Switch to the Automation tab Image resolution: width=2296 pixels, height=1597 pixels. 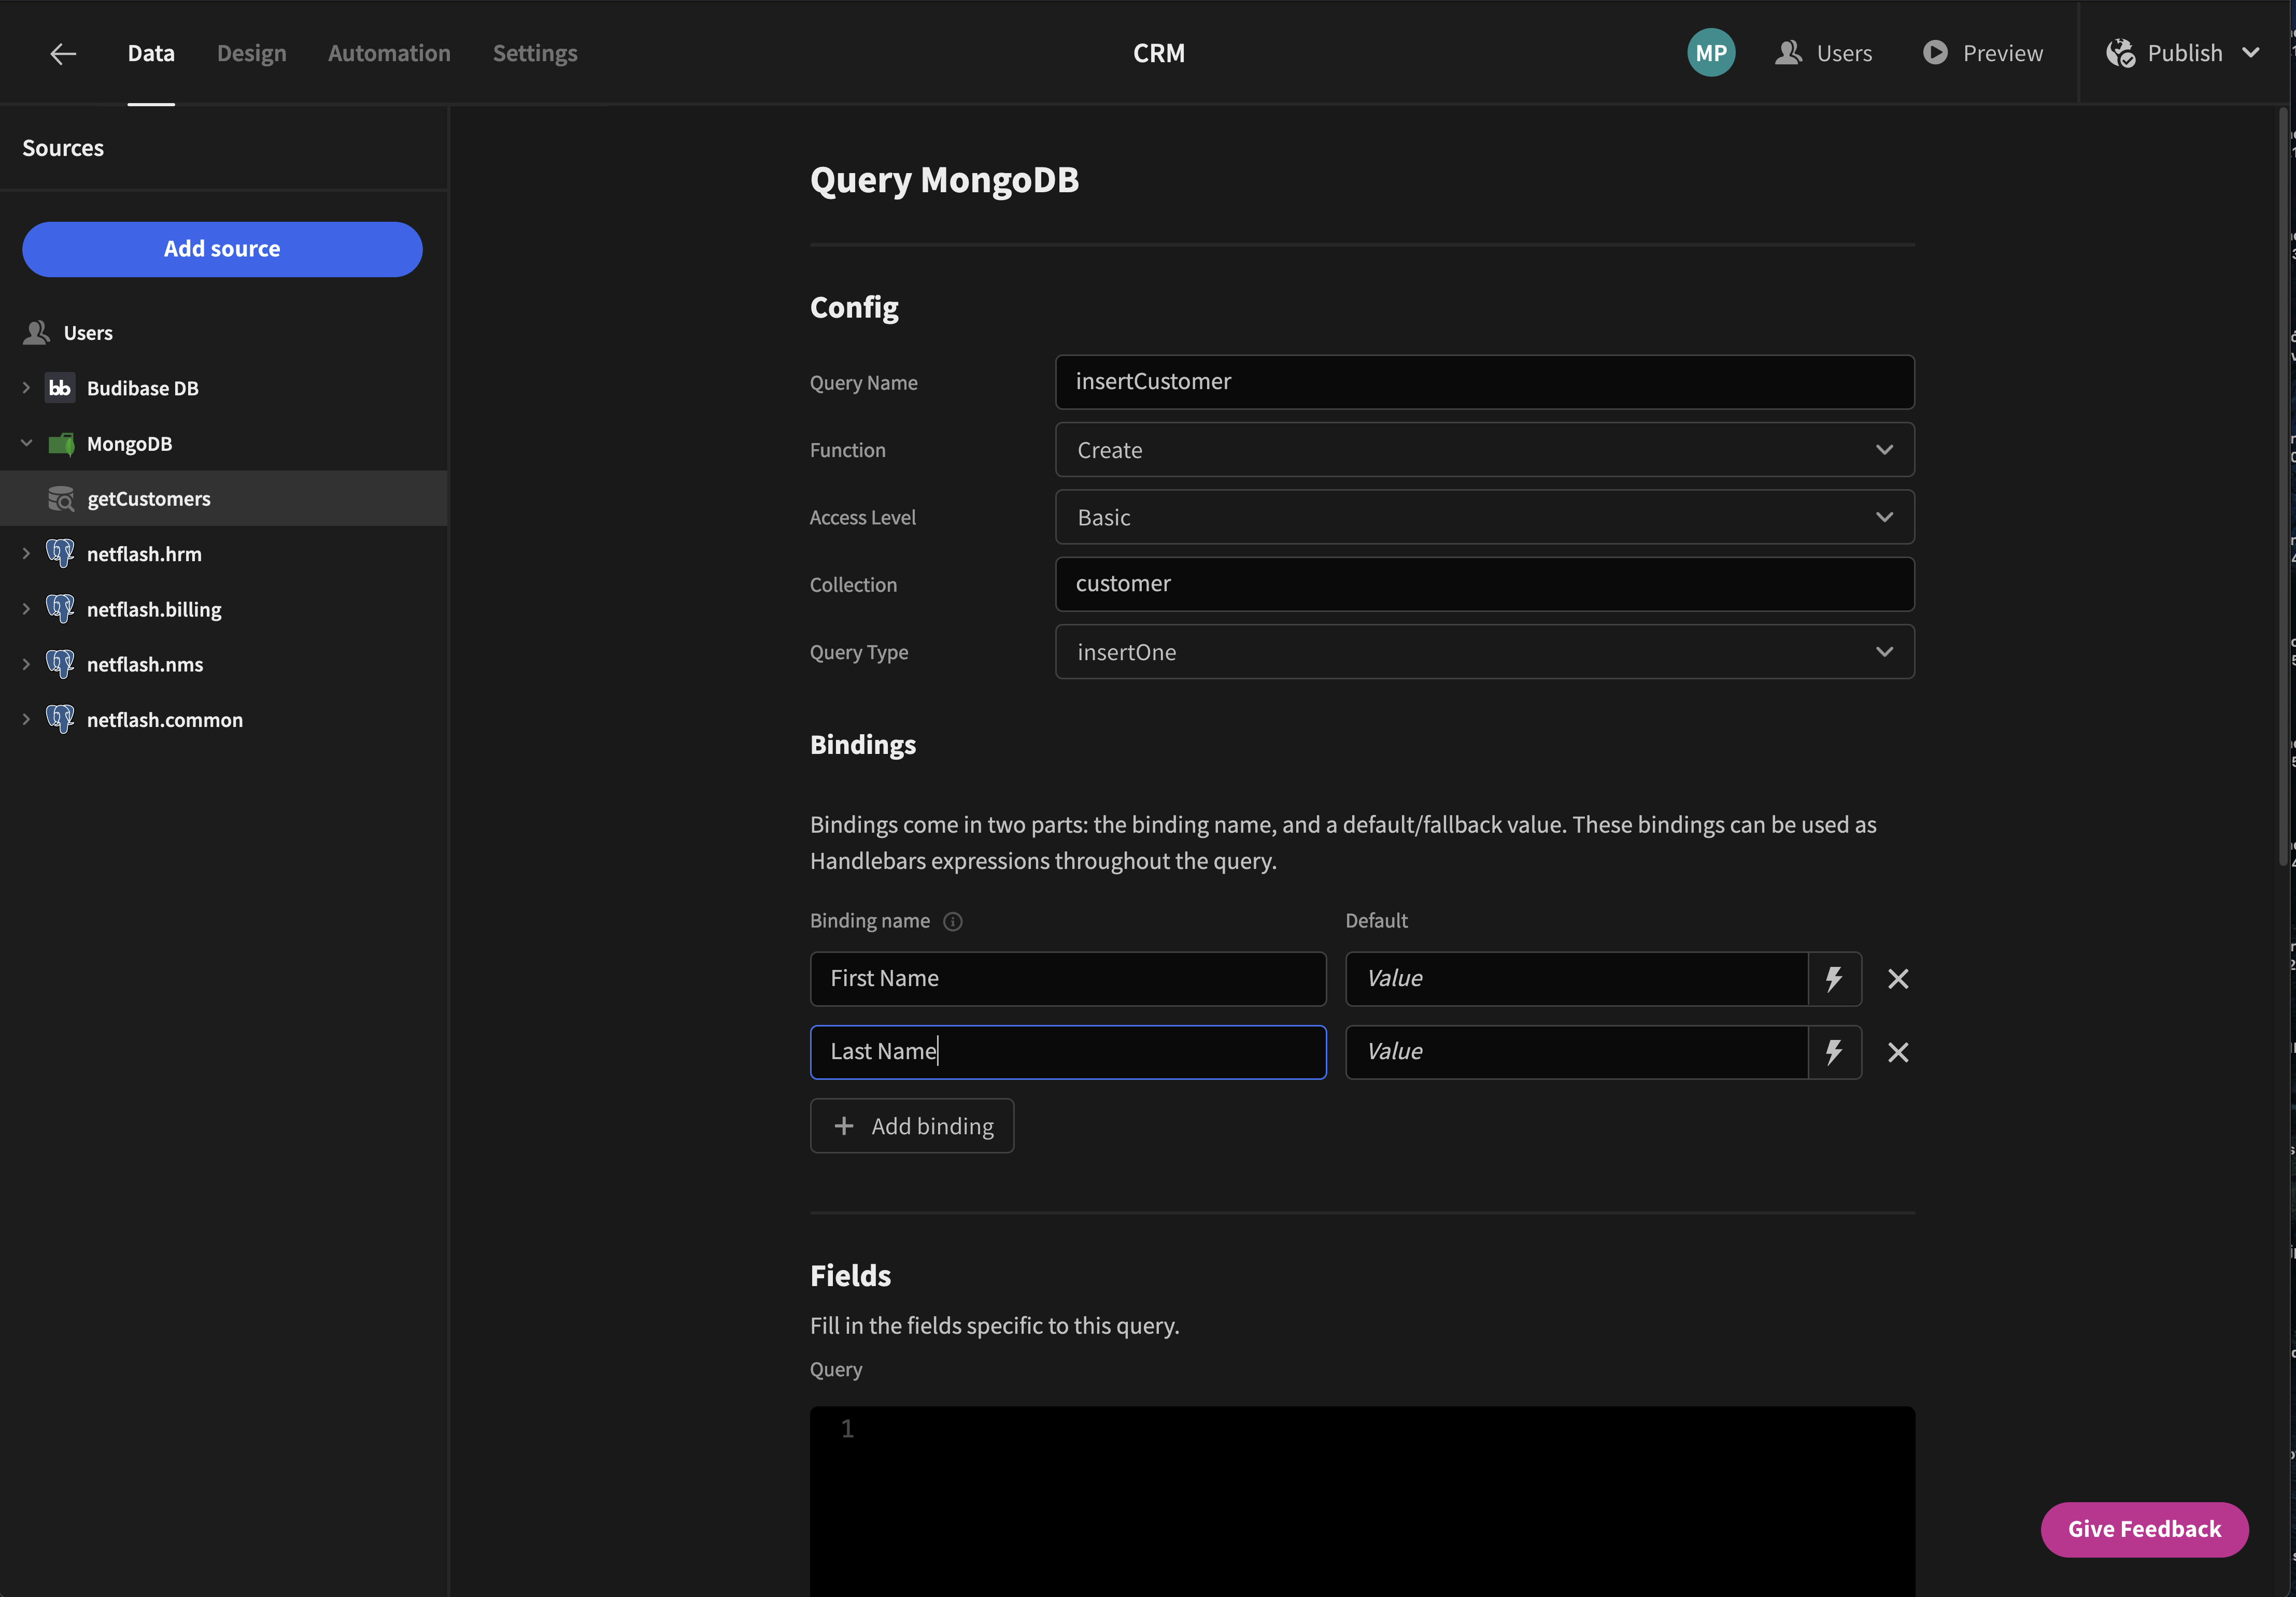click(x=389, y=53)
